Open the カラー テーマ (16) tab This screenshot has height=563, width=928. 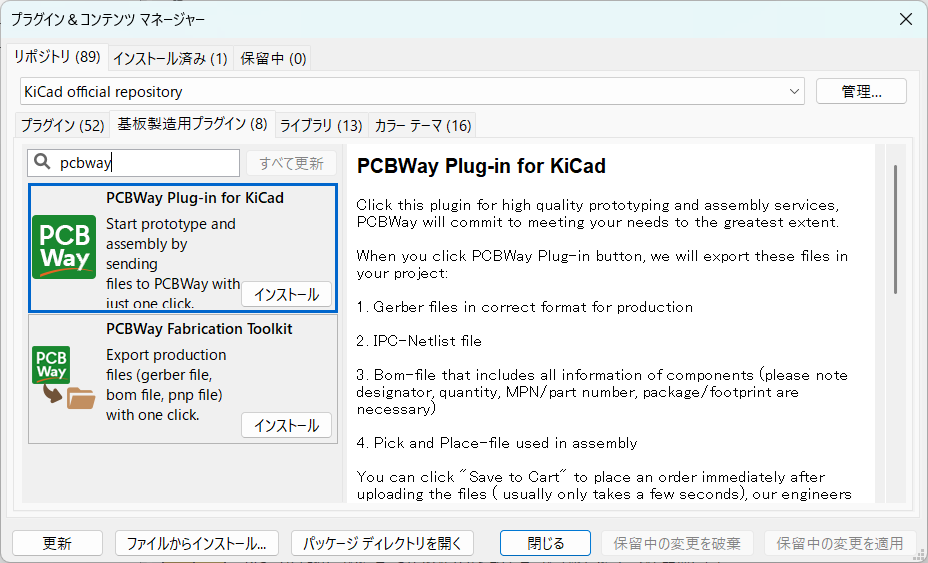pyautogui.click(x=423, y=126)
